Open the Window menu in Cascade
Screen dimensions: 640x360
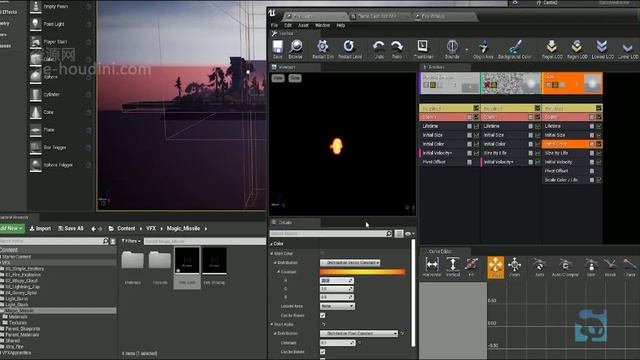click(x=322, y=25)
